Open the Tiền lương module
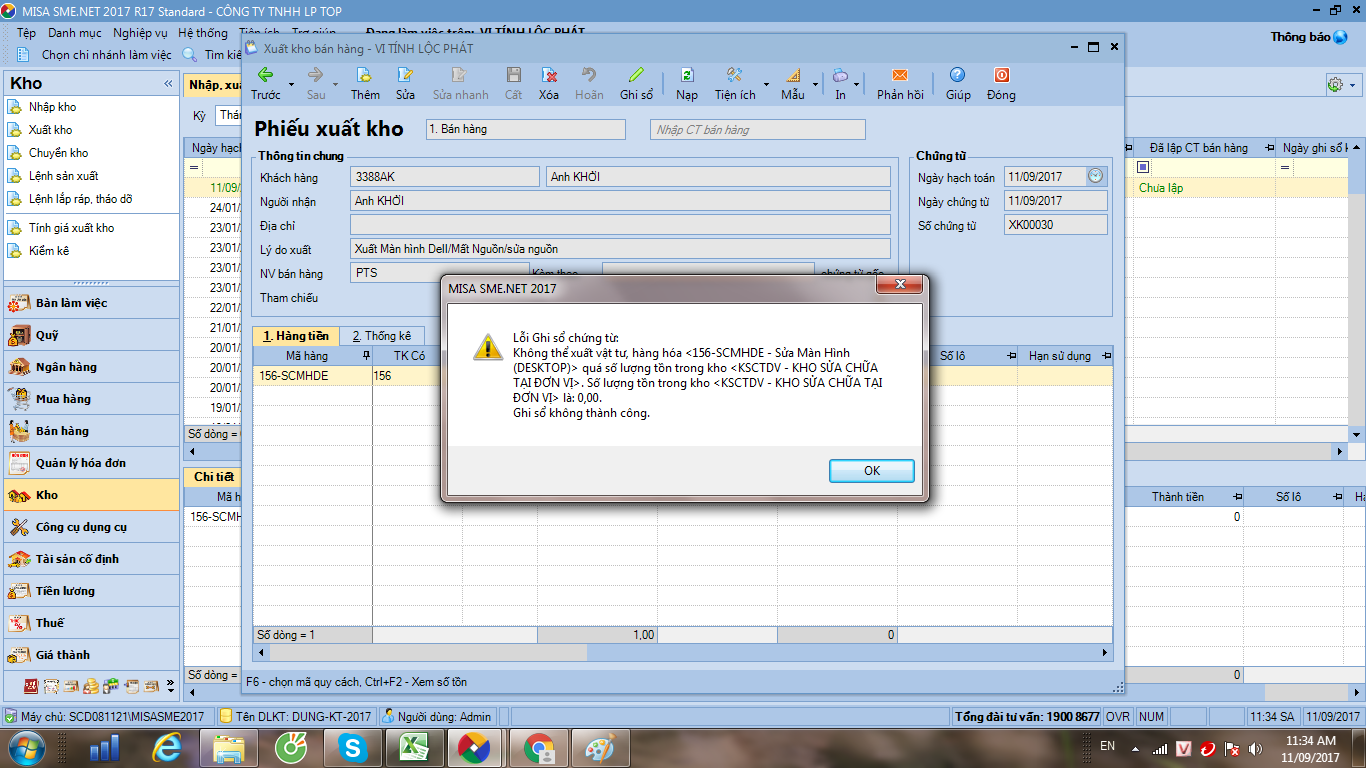This screenshot has width=1366, height=768. pos(92,591)
